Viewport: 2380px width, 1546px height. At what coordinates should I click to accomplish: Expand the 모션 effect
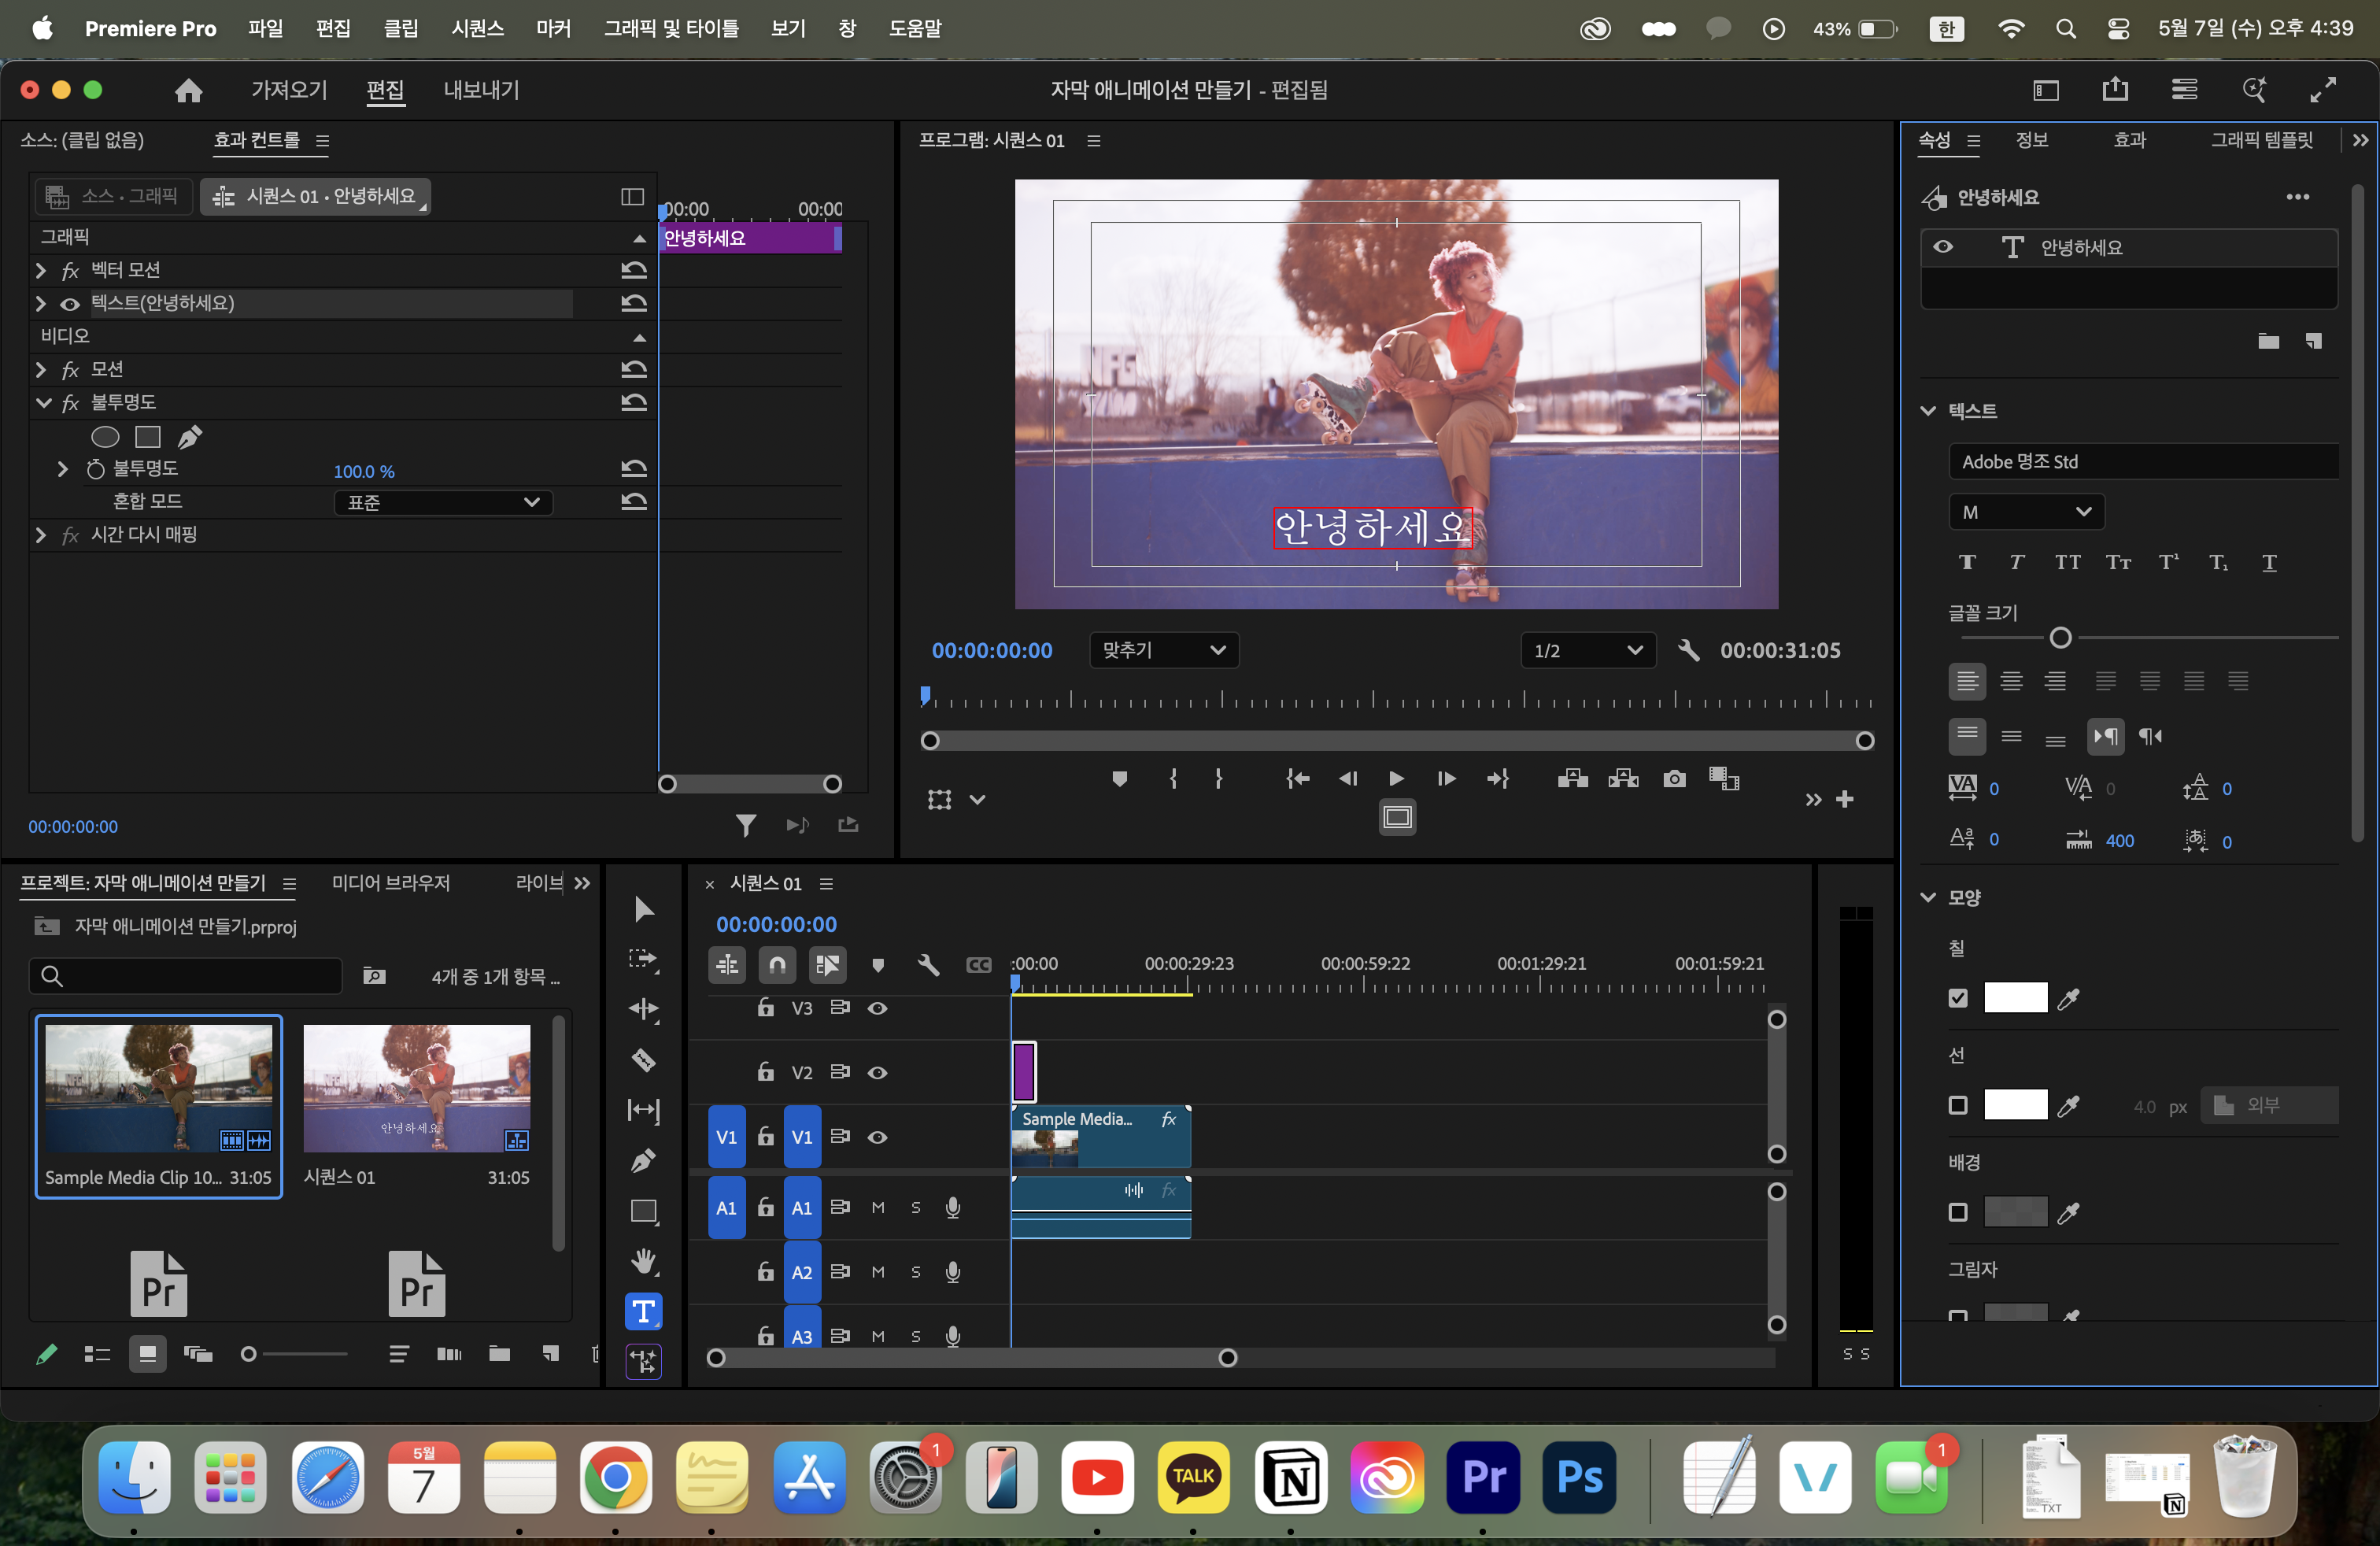[x=41, y=369]
